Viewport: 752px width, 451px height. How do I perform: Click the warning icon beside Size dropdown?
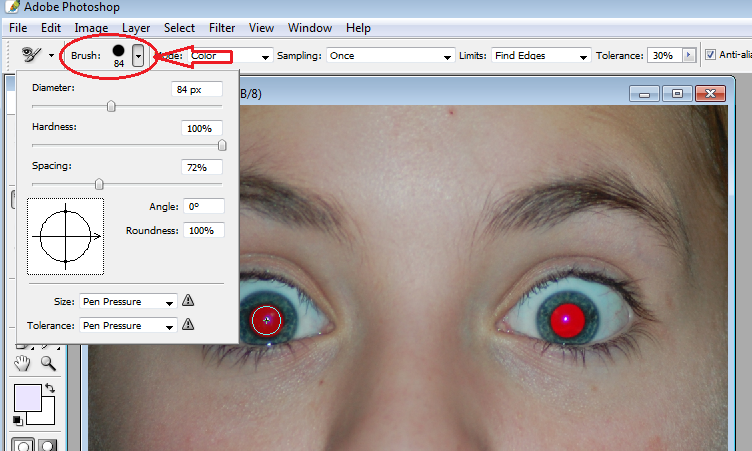tap(188, 301)
